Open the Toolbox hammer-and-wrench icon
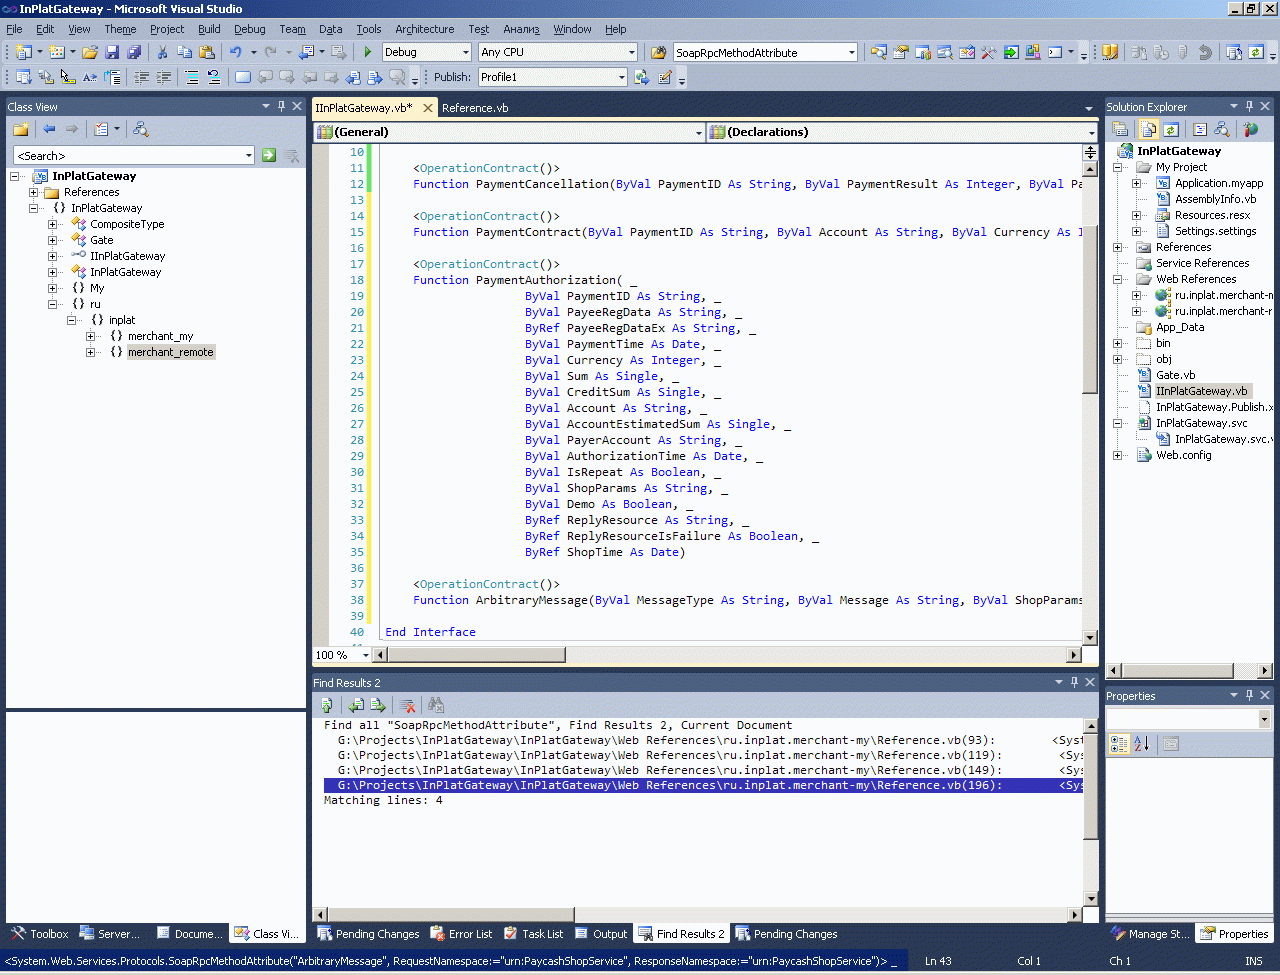 [989, 52]
